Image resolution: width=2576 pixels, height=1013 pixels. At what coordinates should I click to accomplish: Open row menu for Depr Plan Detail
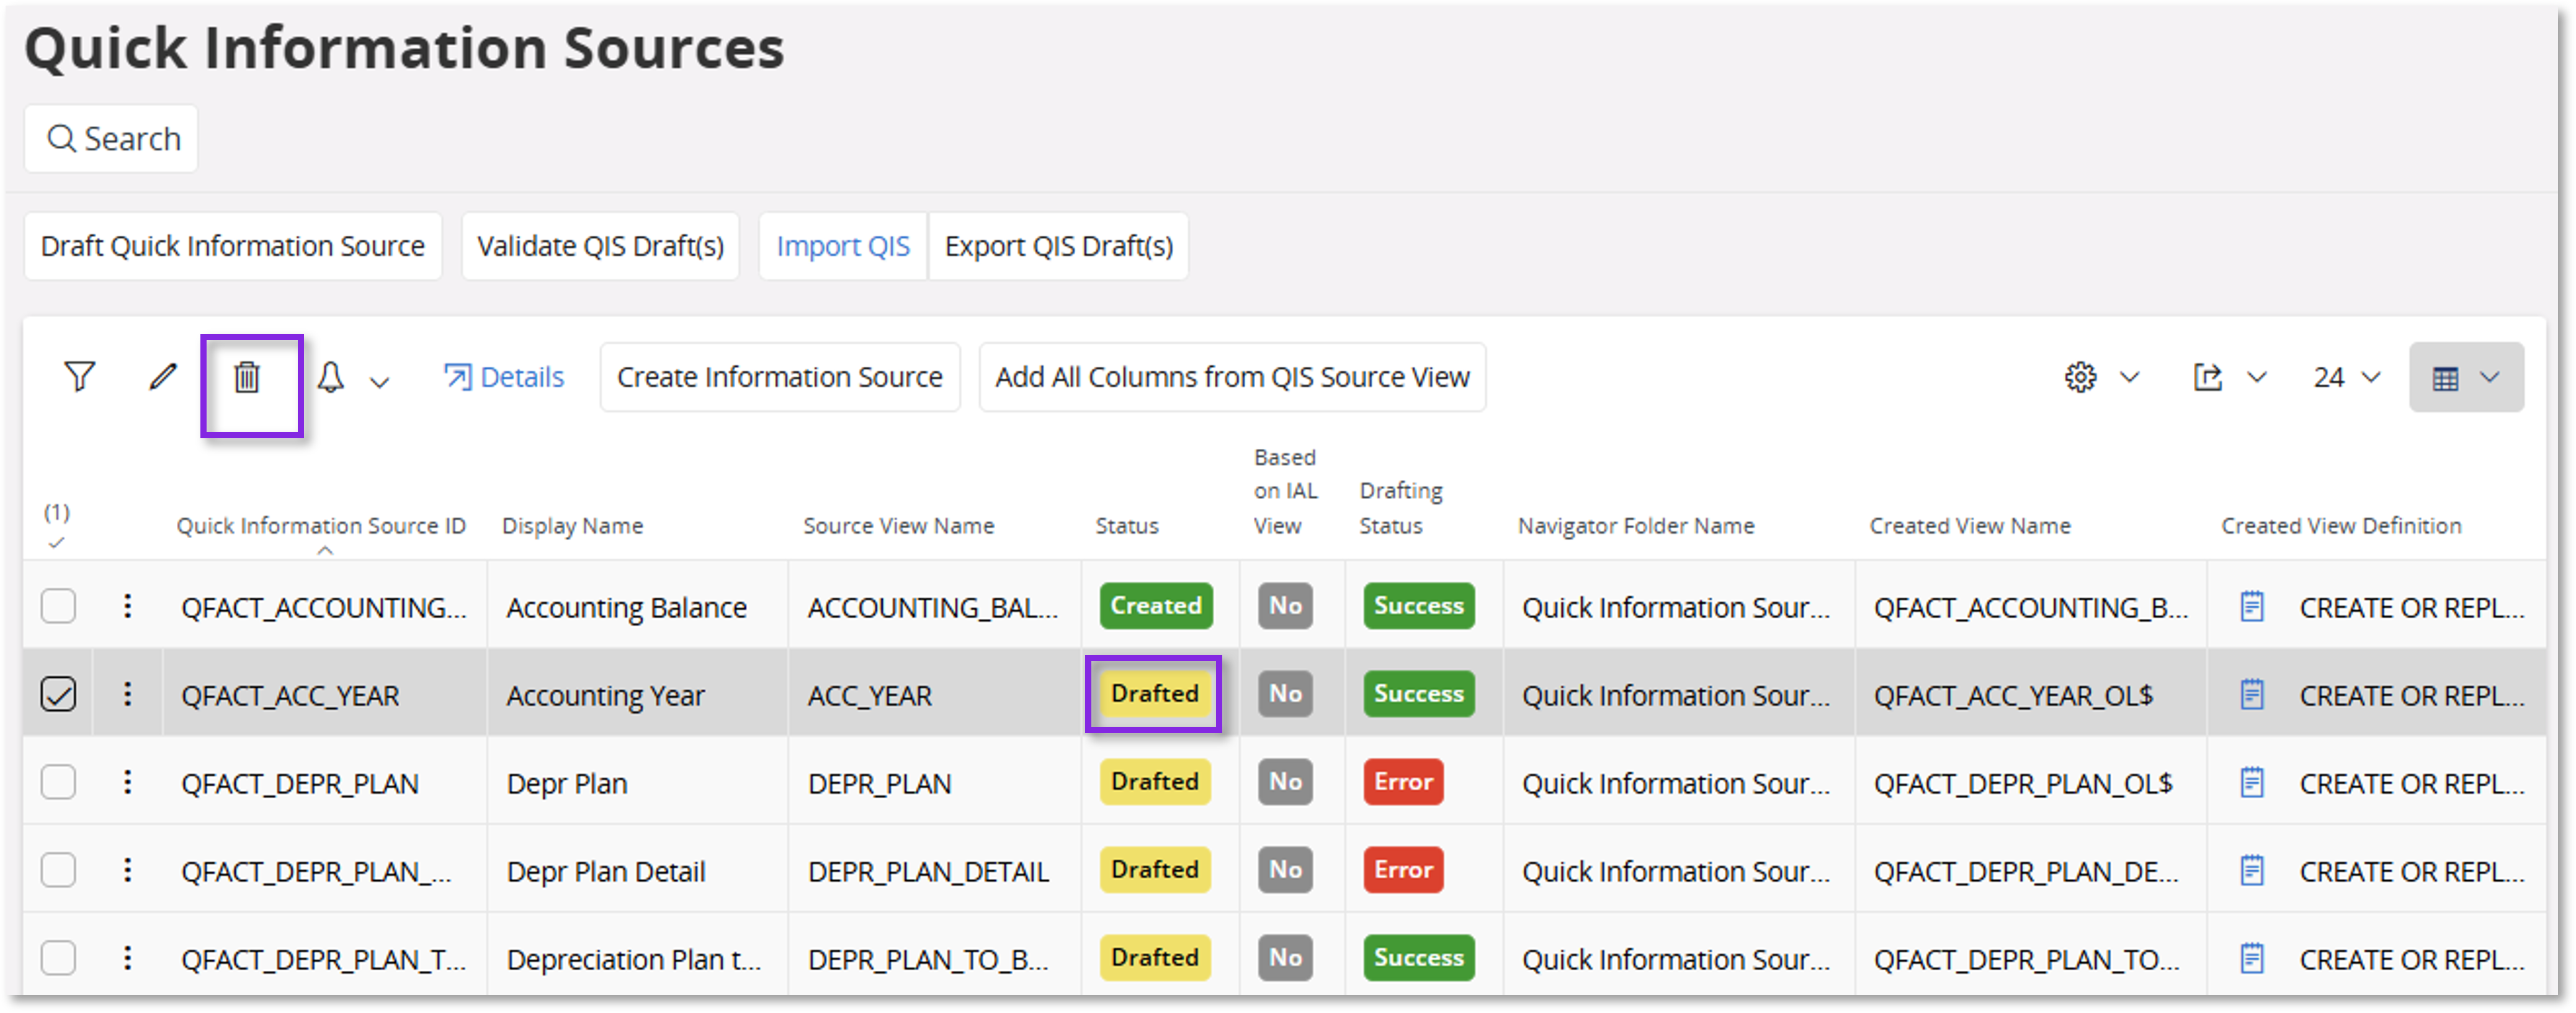coord(127,869)
